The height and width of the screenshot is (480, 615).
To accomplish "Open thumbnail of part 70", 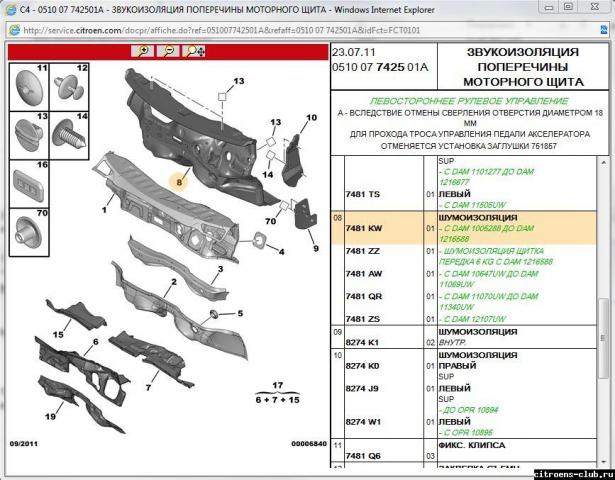I will pyautogui.click(x=29, y=232).
